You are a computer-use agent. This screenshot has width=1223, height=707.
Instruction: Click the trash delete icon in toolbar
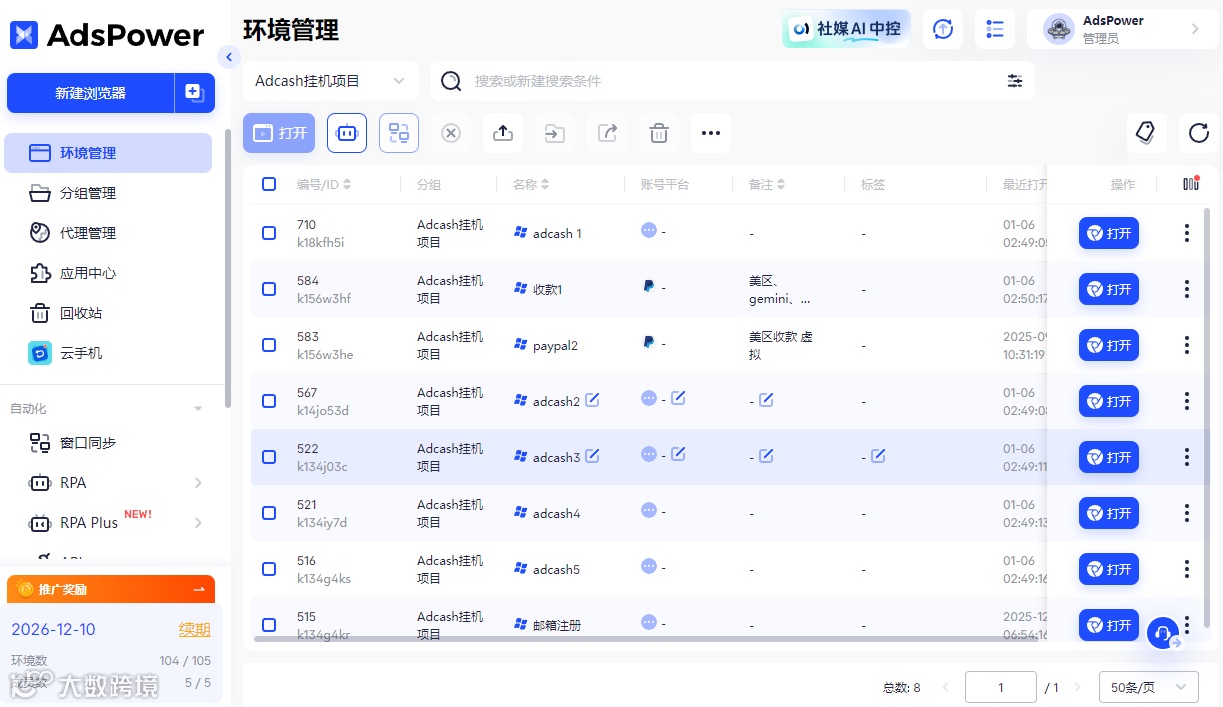[x=659, y=133]
